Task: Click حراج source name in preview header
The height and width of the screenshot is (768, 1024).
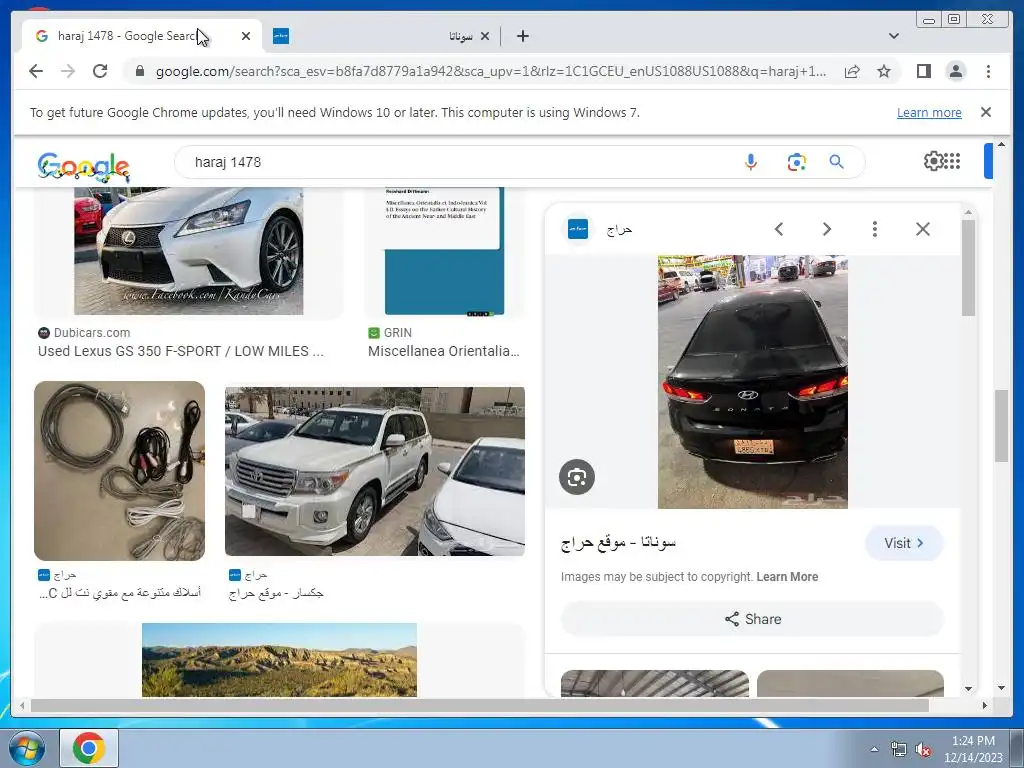Action: click(x=619, y=230)
